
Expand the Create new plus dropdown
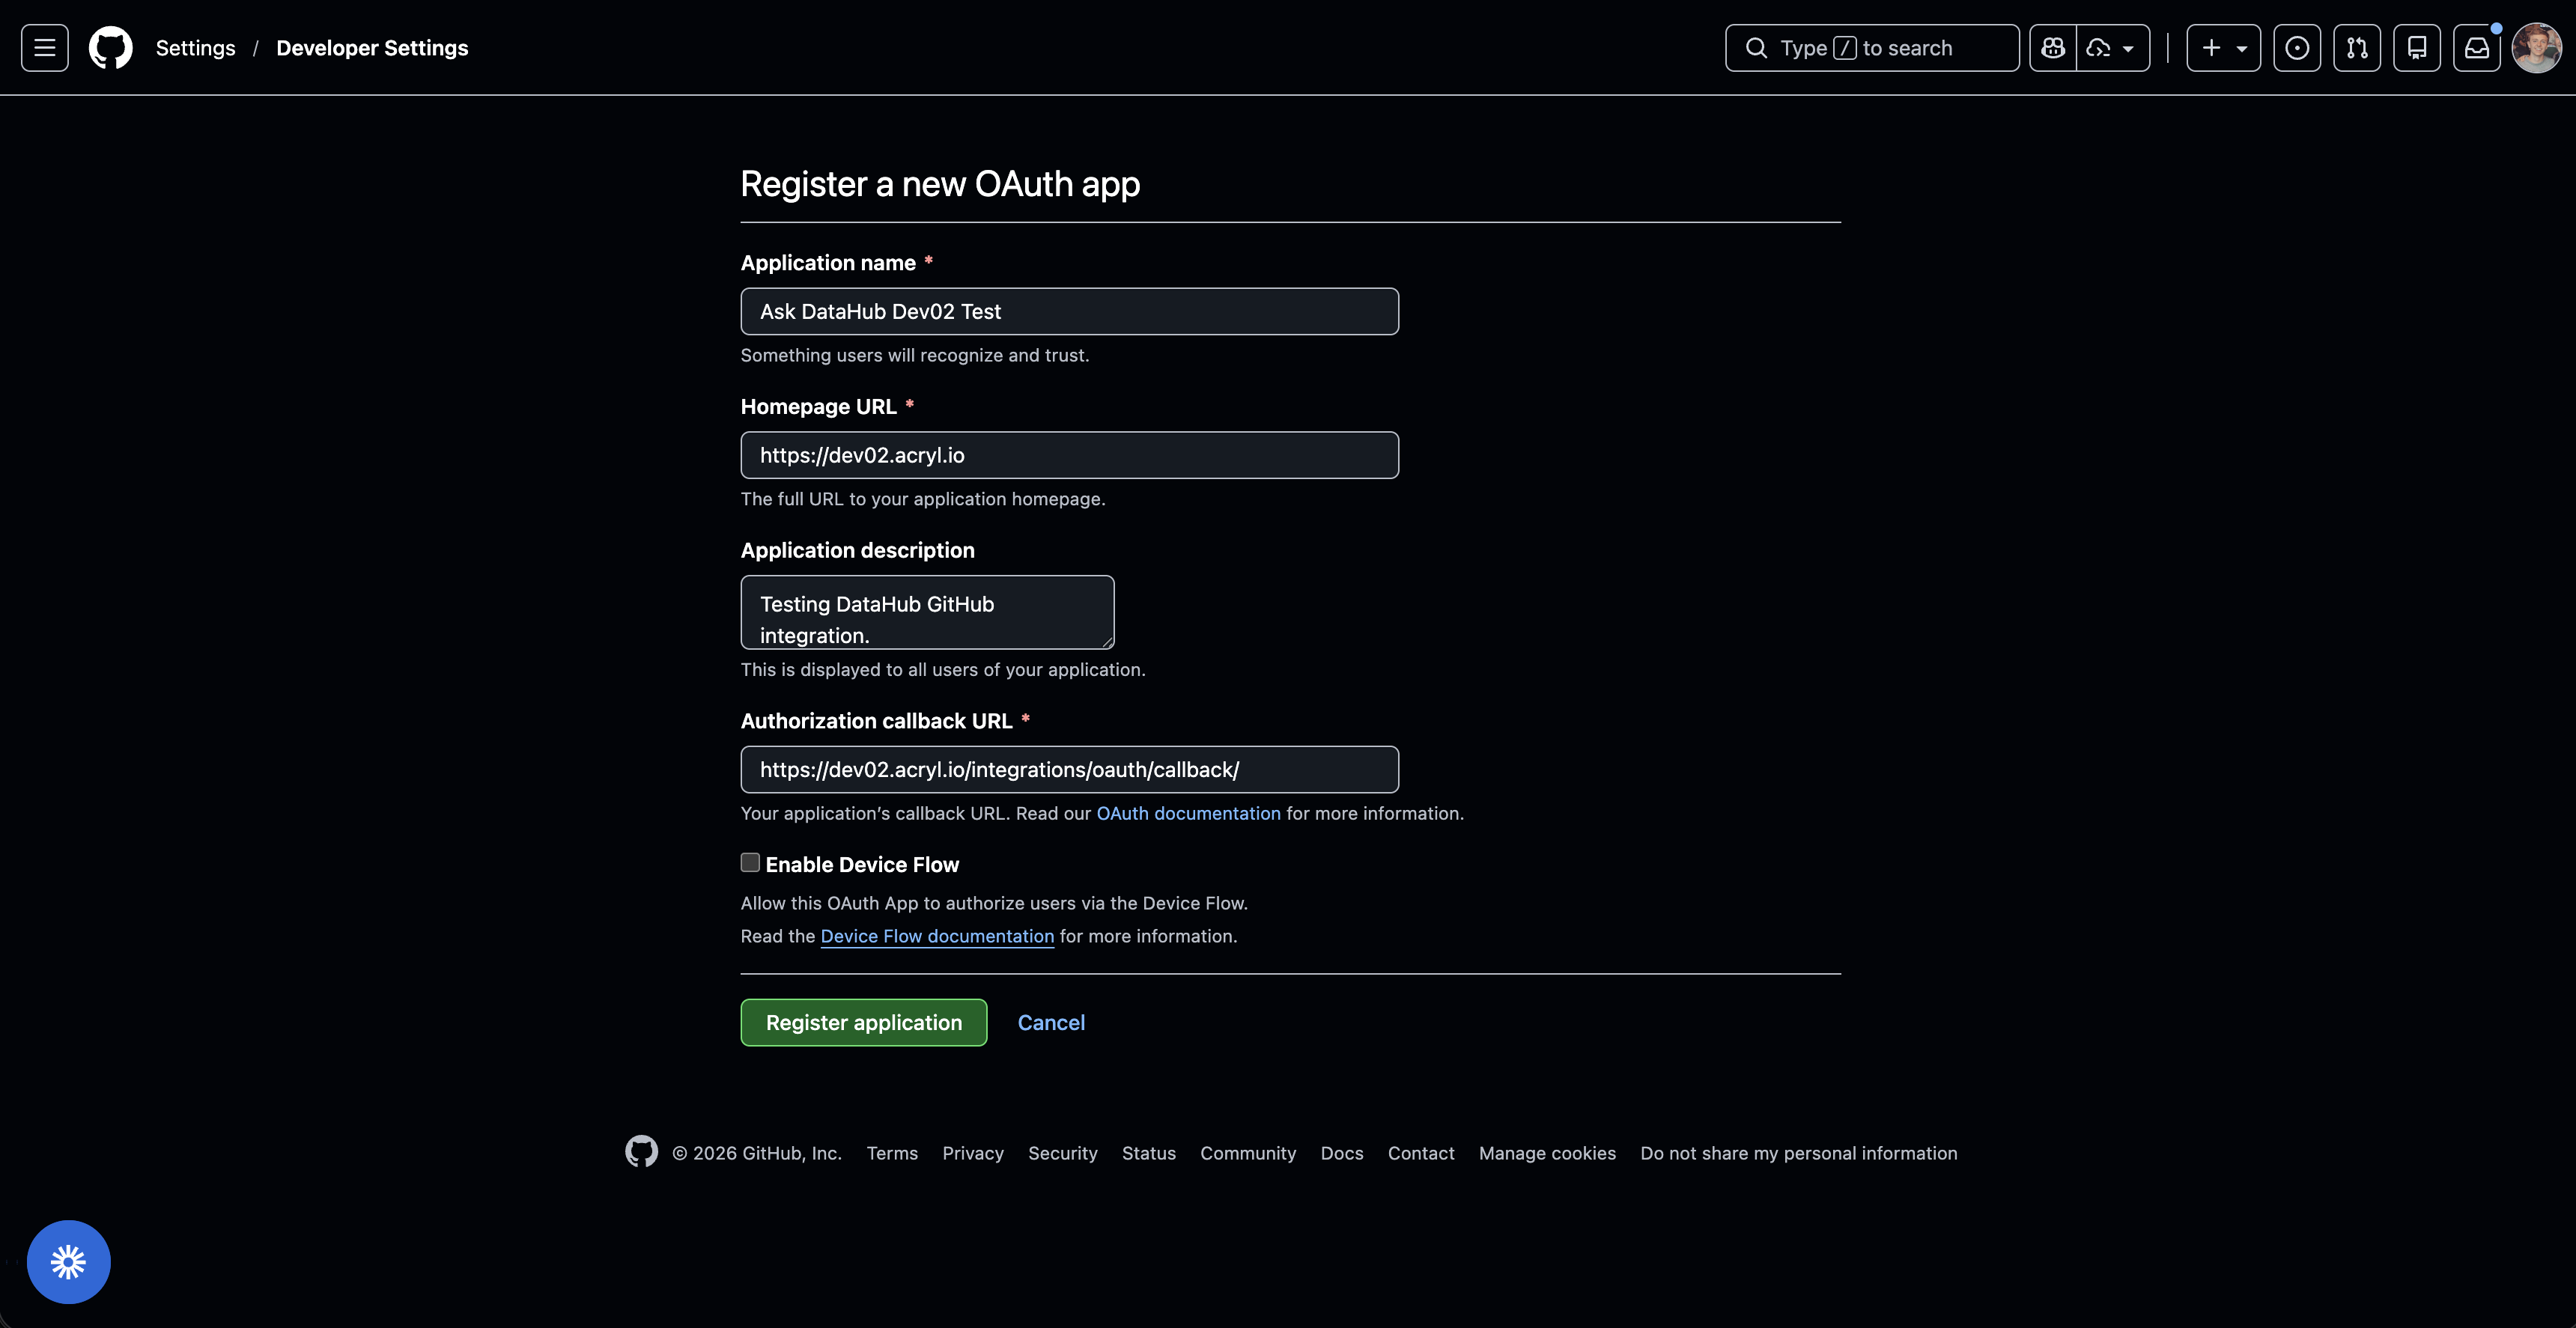tap(2223, 48)
